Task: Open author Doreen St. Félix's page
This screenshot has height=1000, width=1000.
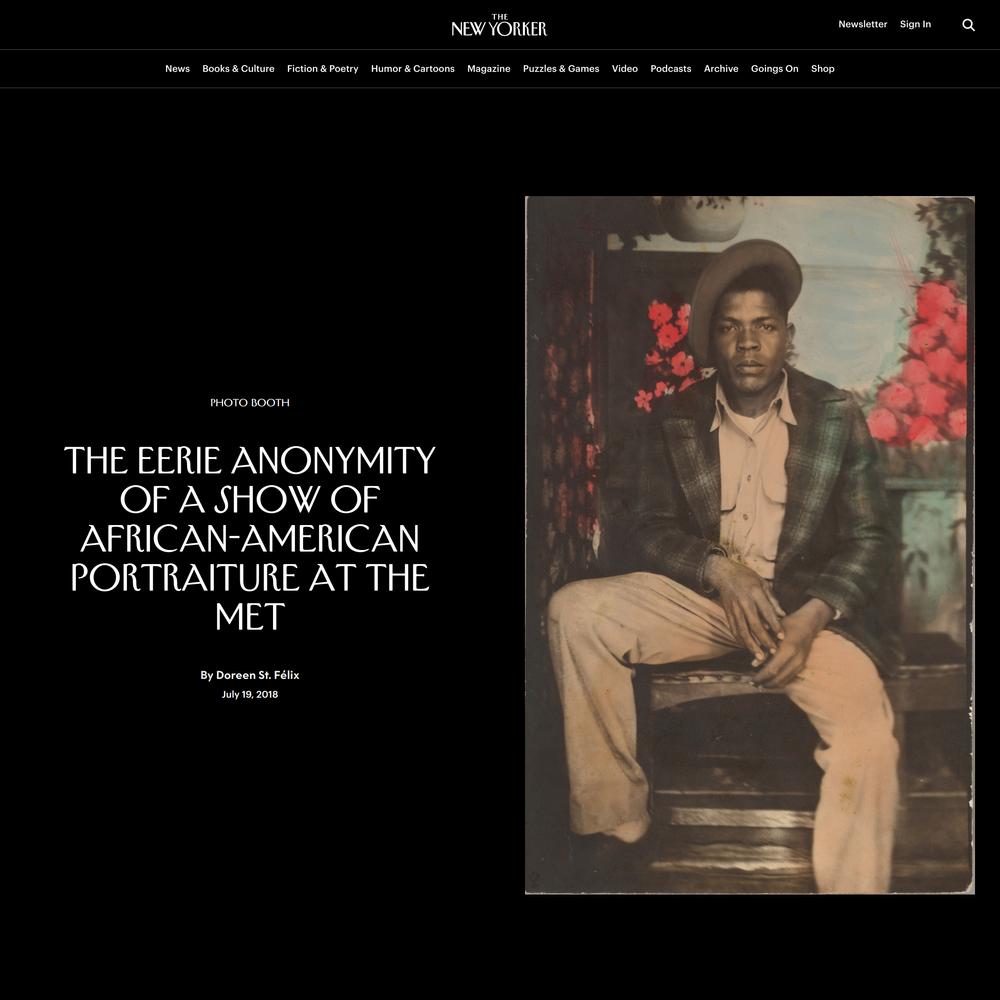Action: (258, 675)
